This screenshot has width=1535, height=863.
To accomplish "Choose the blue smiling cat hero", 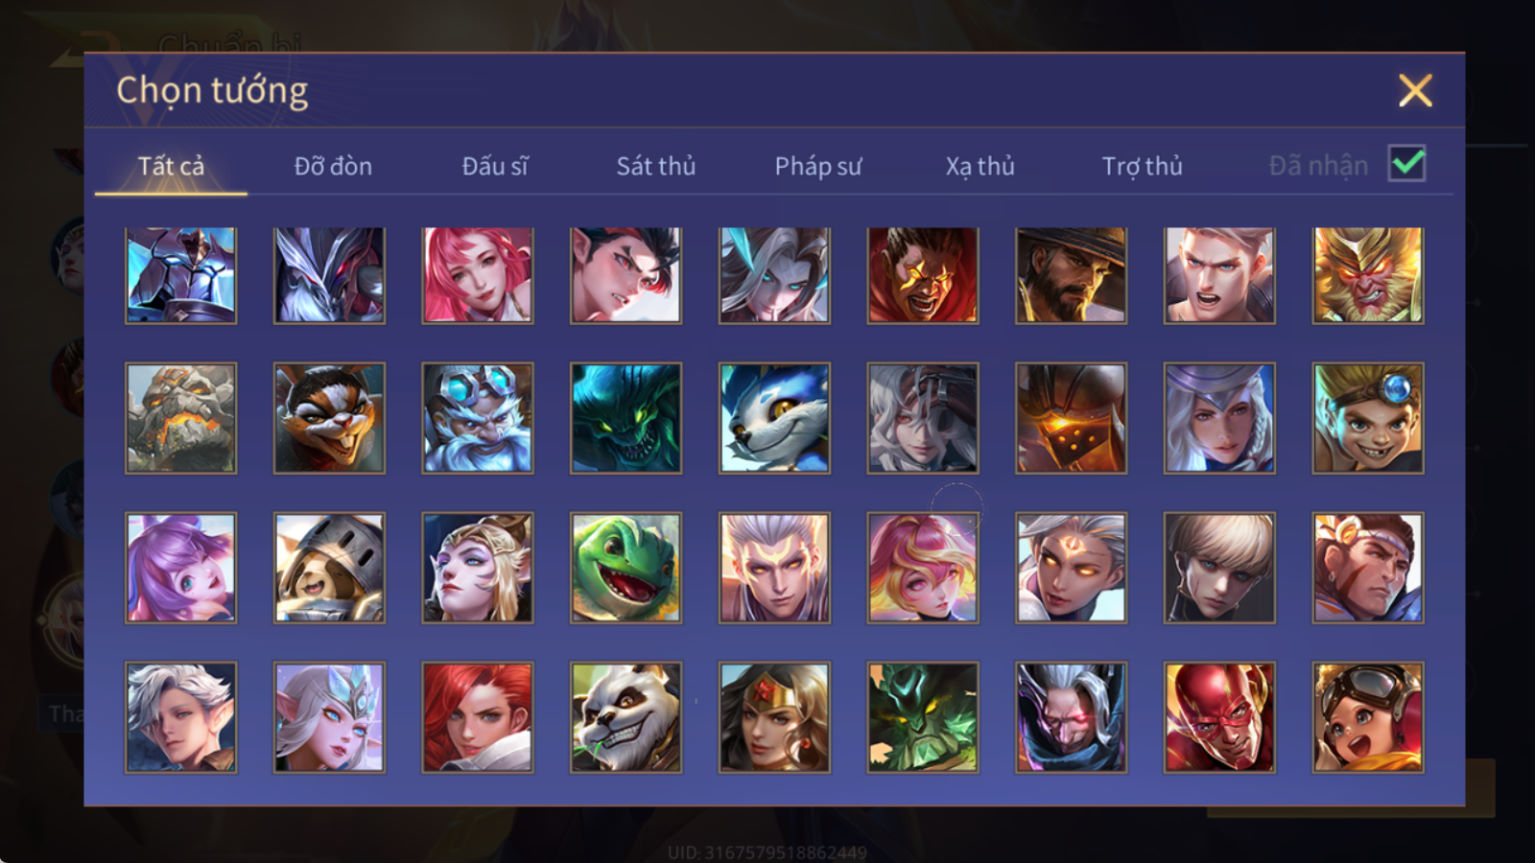I will tap(774, 418).
